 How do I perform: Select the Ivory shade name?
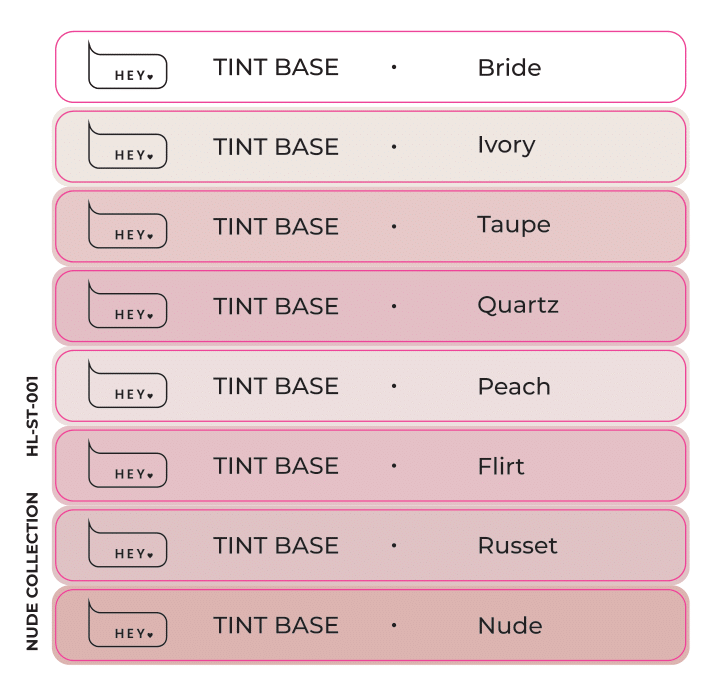[506, 145]
